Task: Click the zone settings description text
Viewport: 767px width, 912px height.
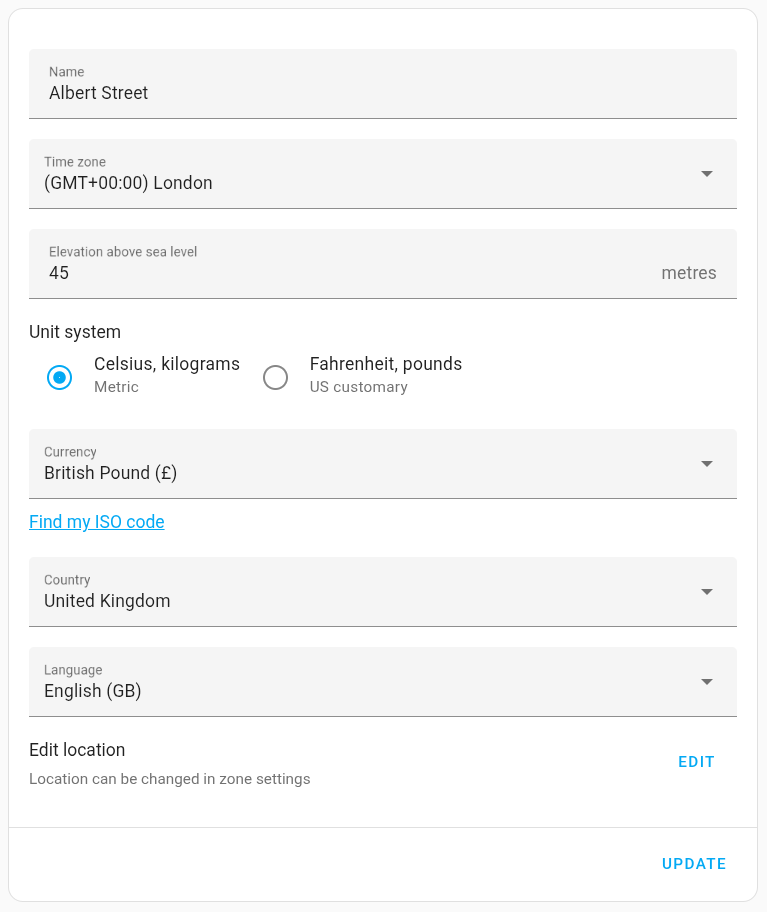Action: click(170, 779)
